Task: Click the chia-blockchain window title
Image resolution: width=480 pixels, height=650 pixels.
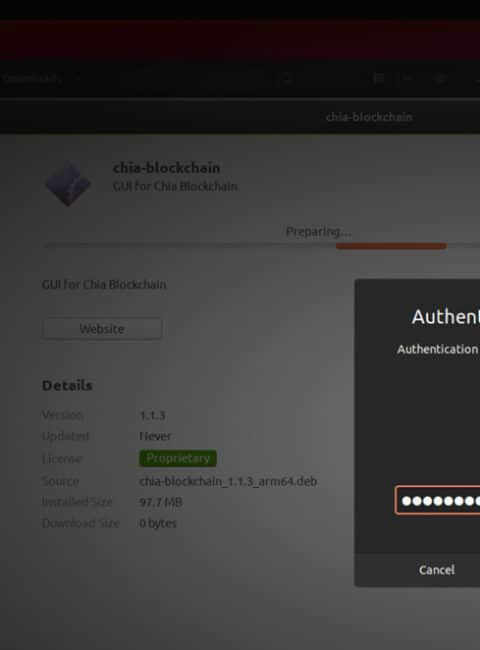Action: point(369,117)
